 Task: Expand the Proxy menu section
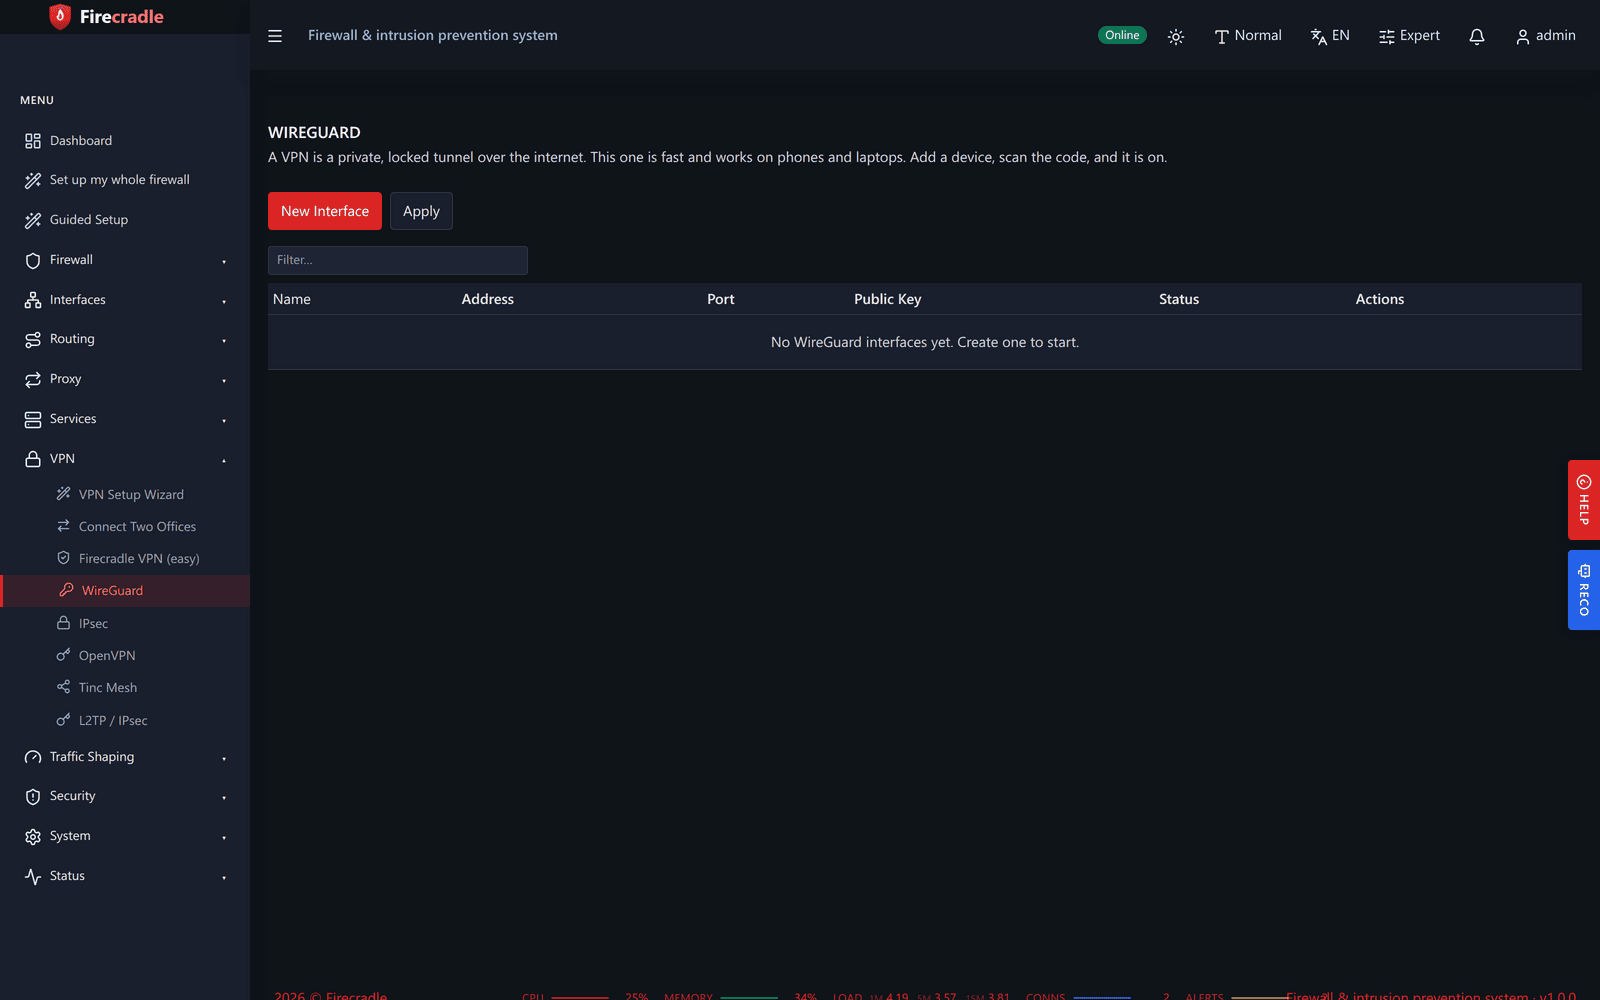click(125, 379)
